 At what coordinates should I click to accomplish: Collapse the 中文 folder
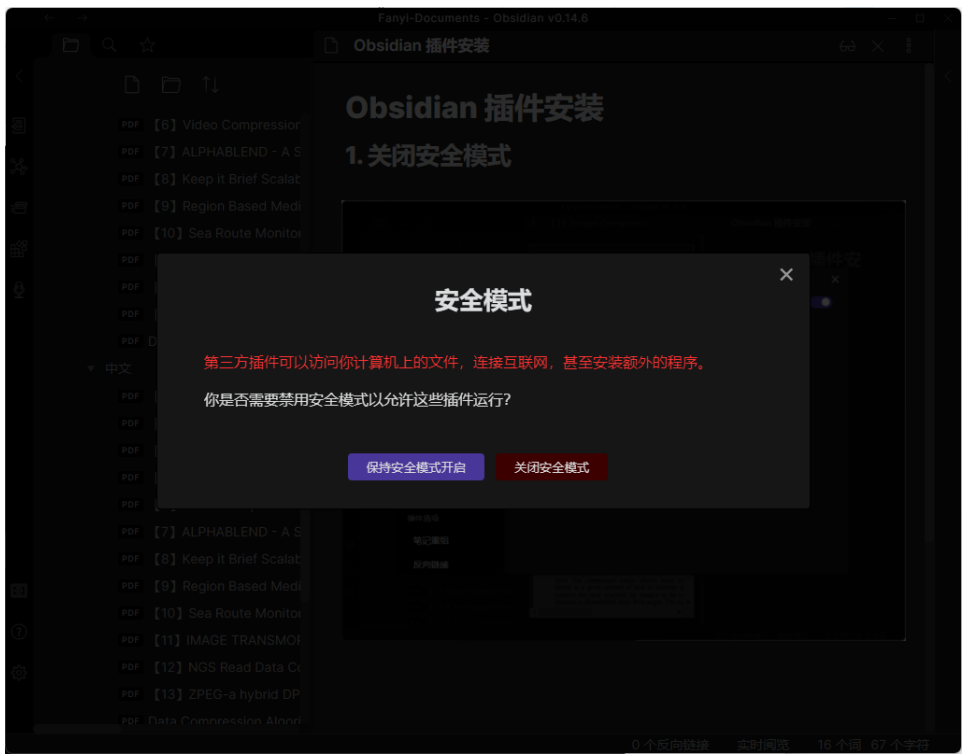[x=91, y=369]
